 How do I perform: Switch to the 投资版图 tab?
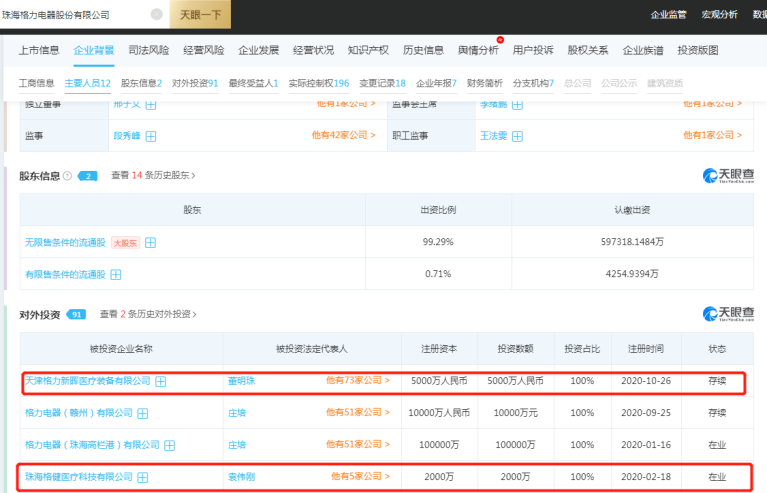[x=698, y=50]
